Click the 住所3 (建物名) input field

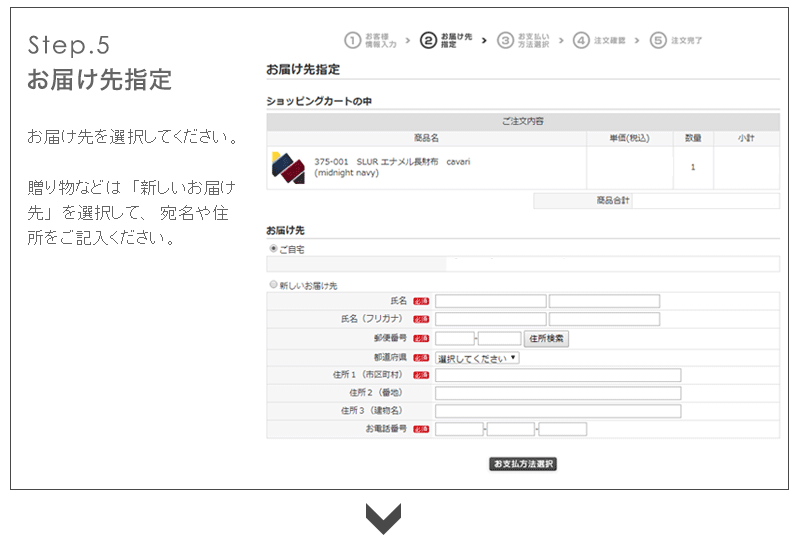pos(557,411)
